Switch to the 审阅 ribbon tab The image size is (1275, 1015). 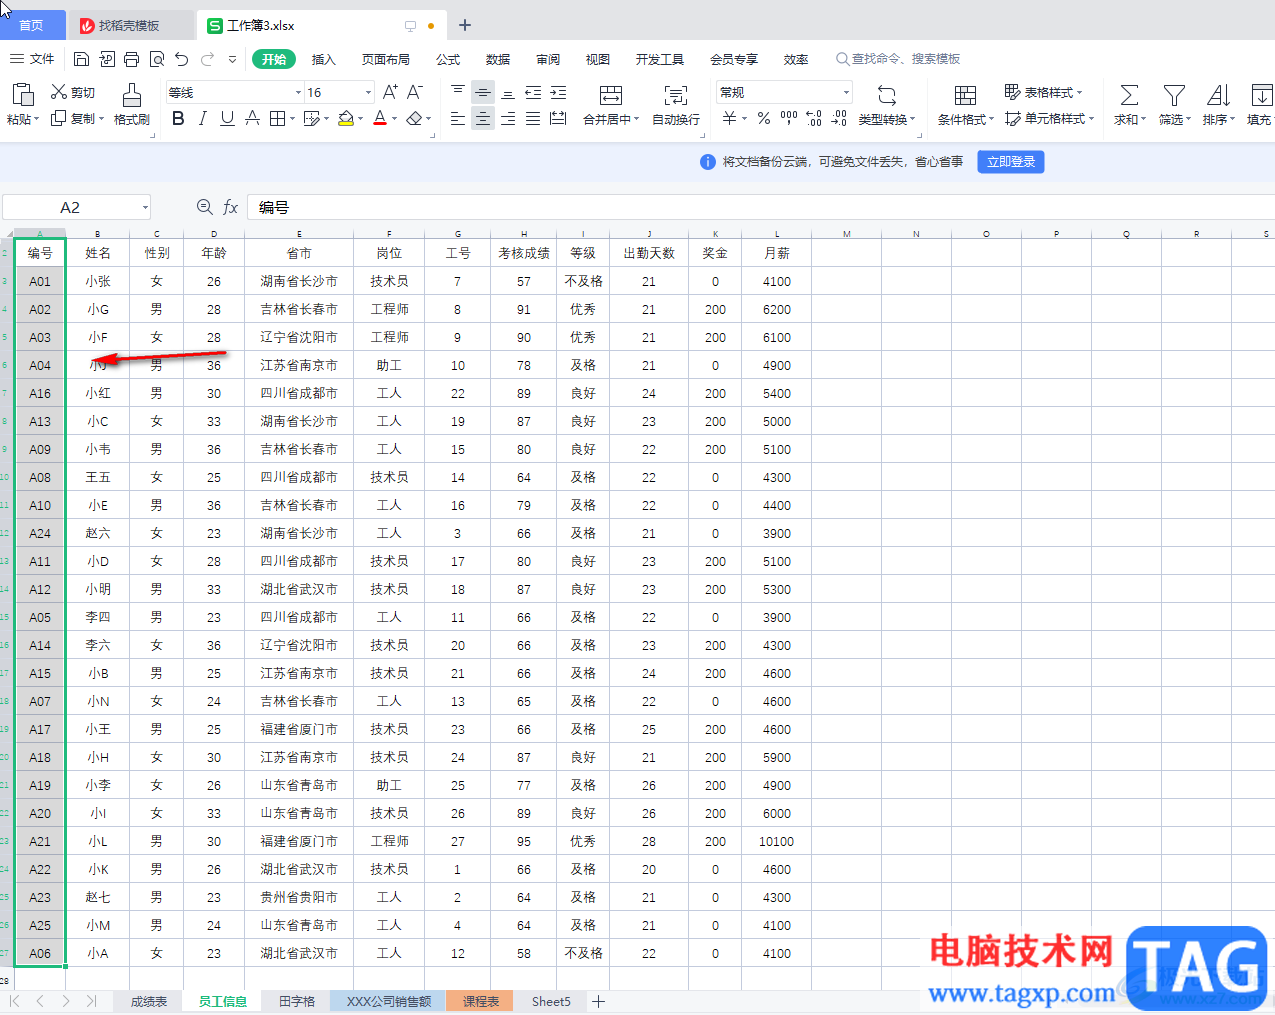[548, 59]
